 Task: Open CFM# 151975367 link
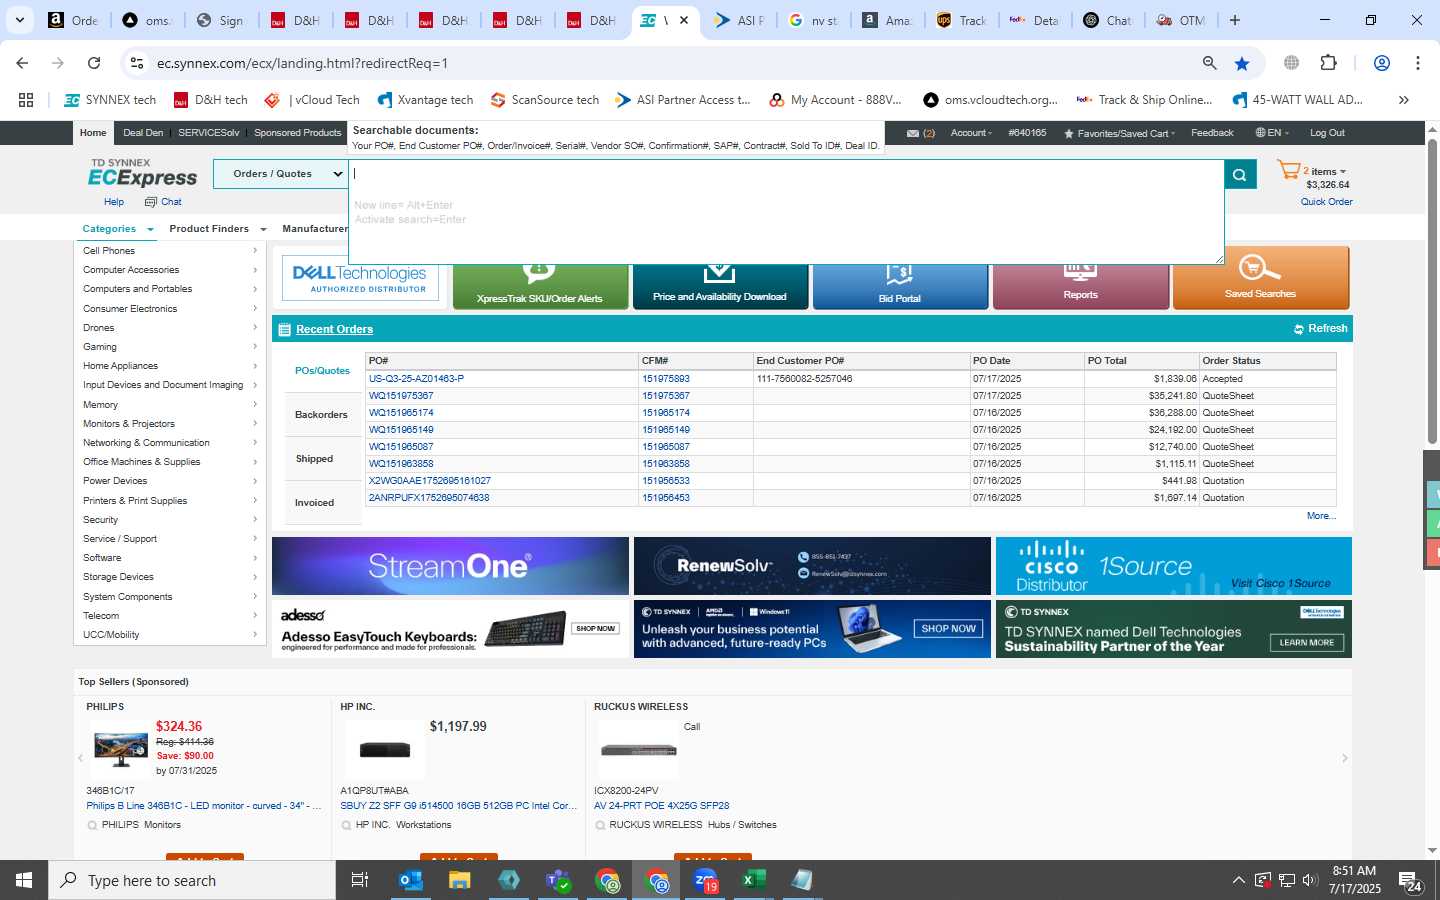pyautogui.click(x=666, y=396)
